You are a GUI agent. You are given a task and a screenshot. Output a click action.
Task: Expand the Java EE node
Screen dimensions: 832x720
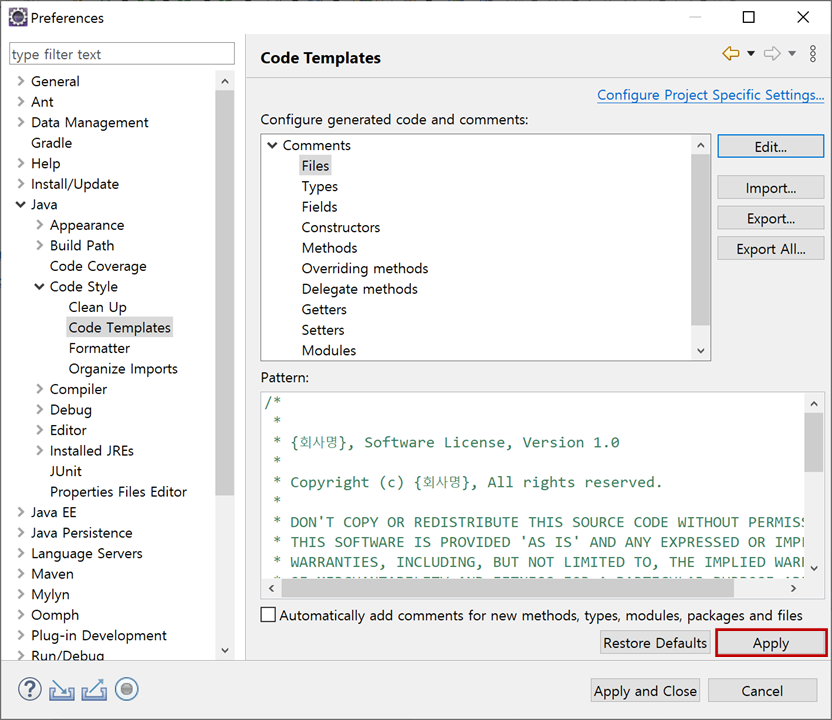click(x=21, y=512)
